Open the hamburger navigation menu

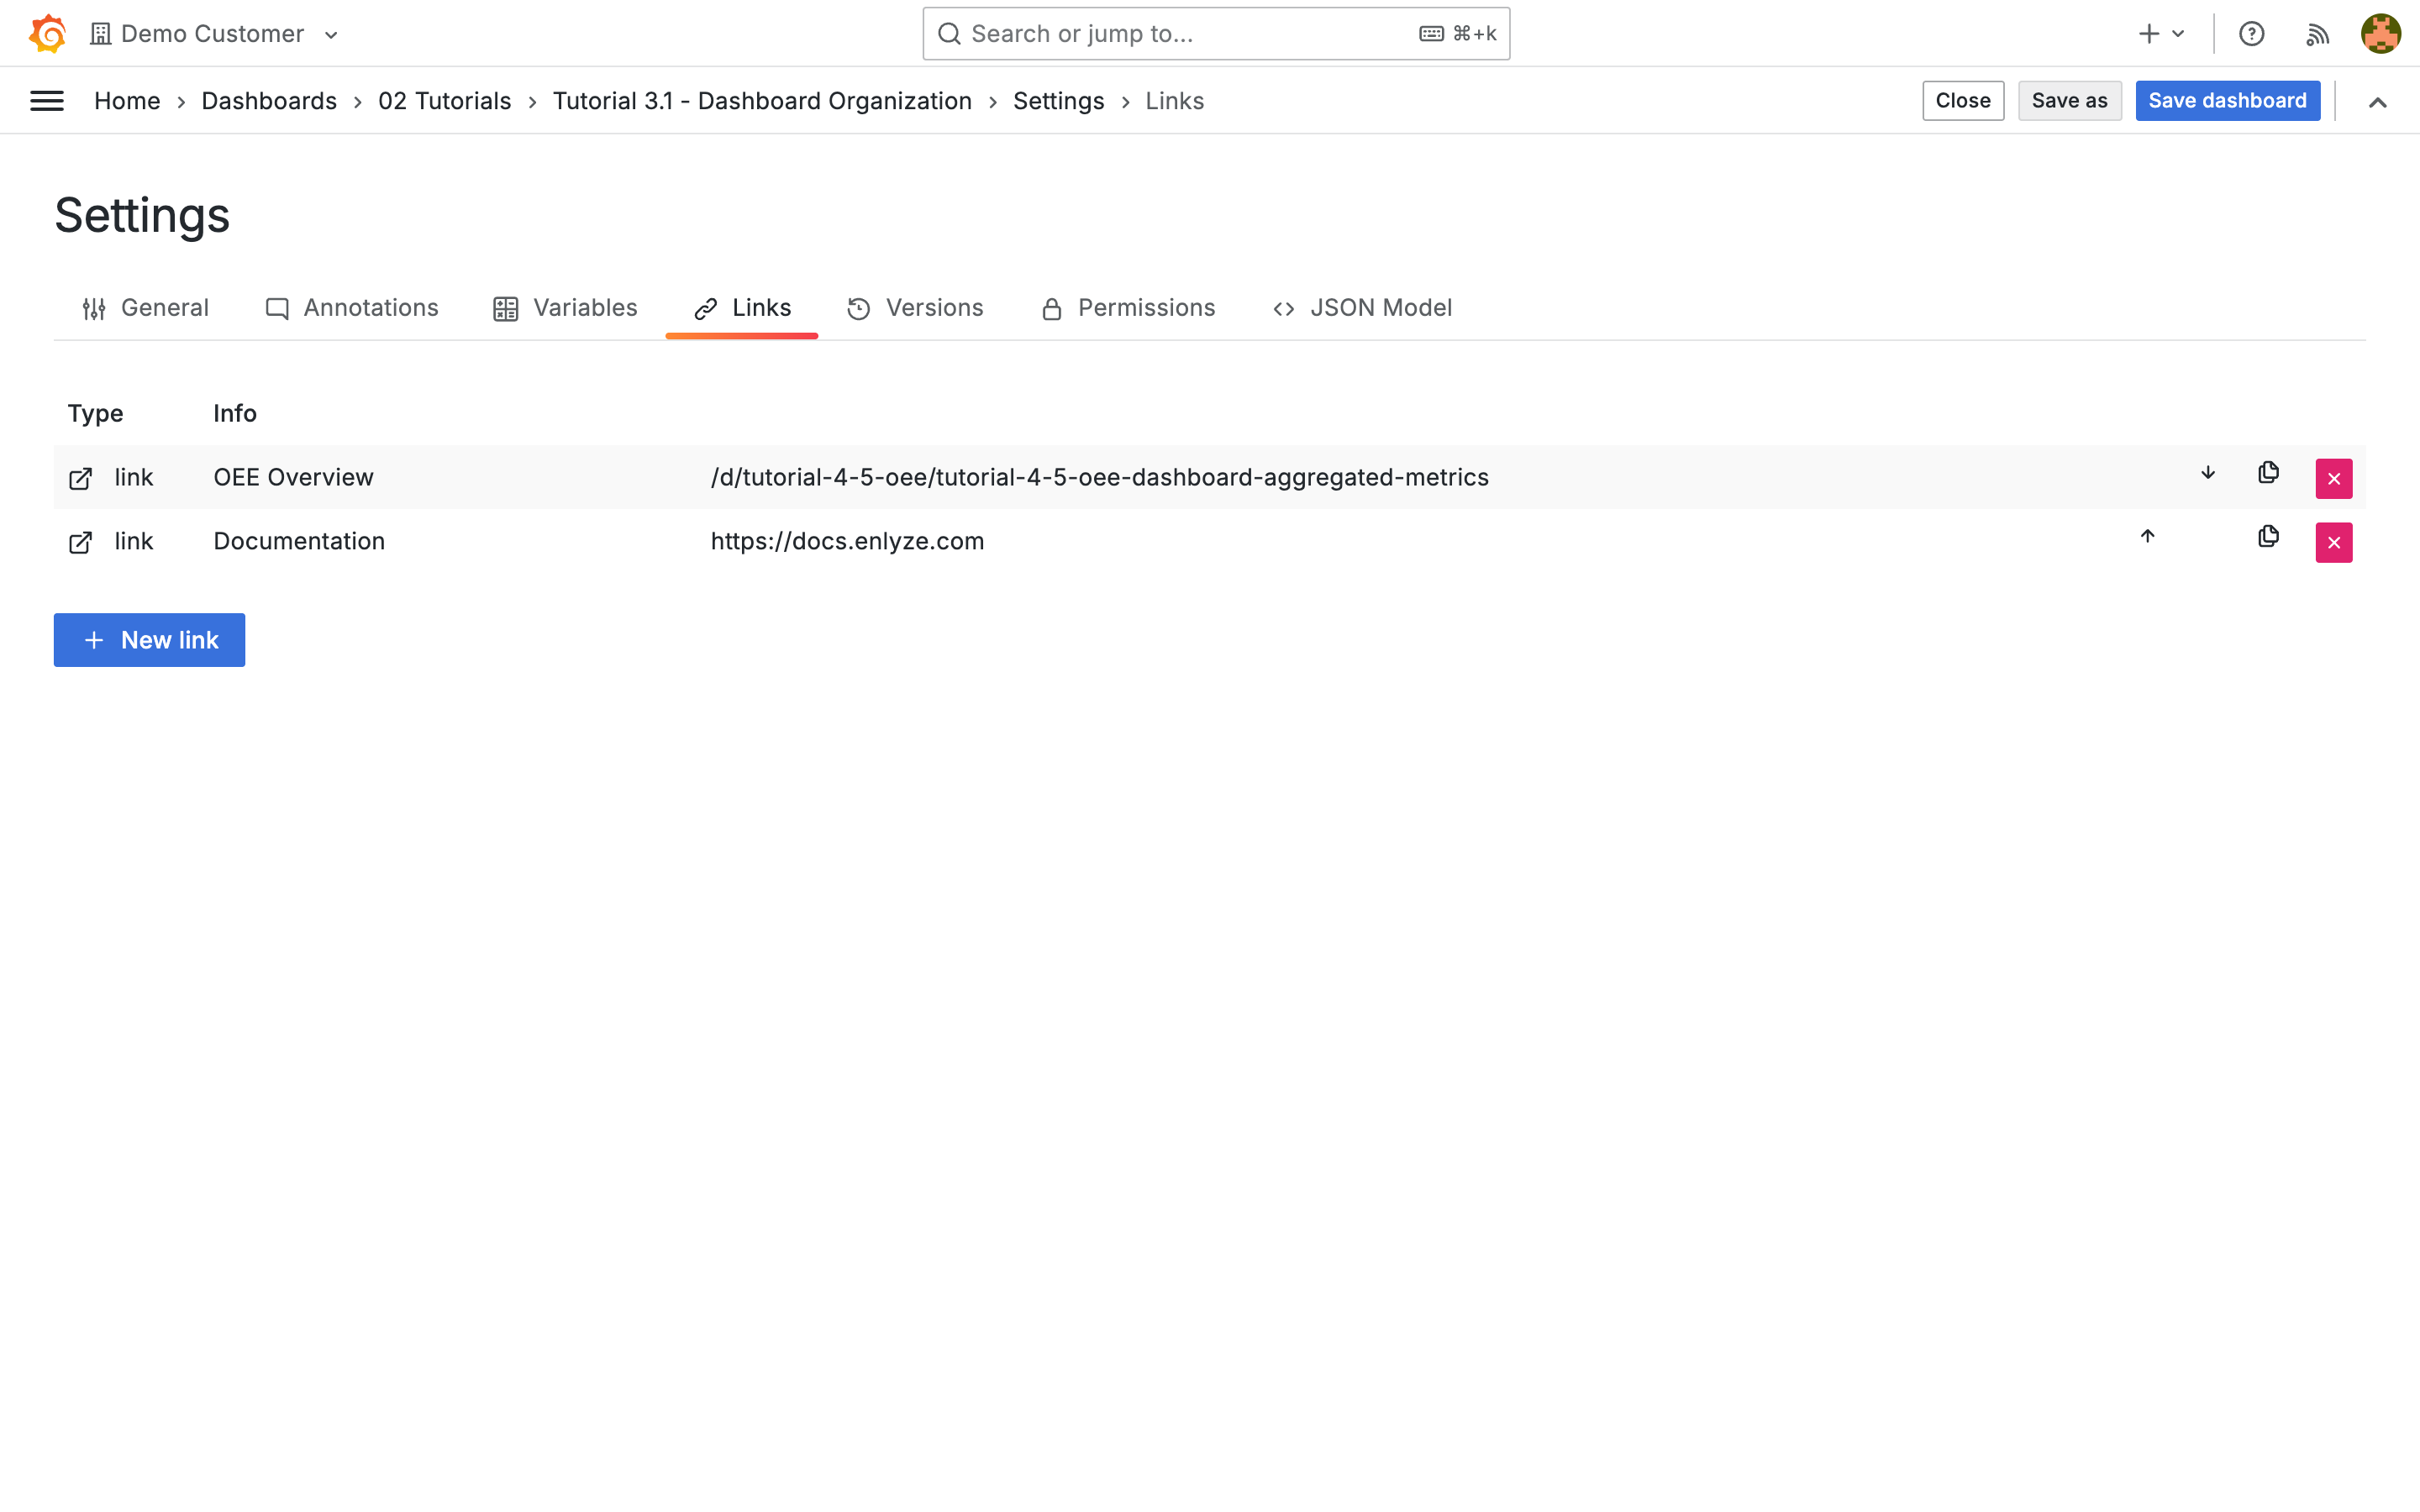pos(47,101)
